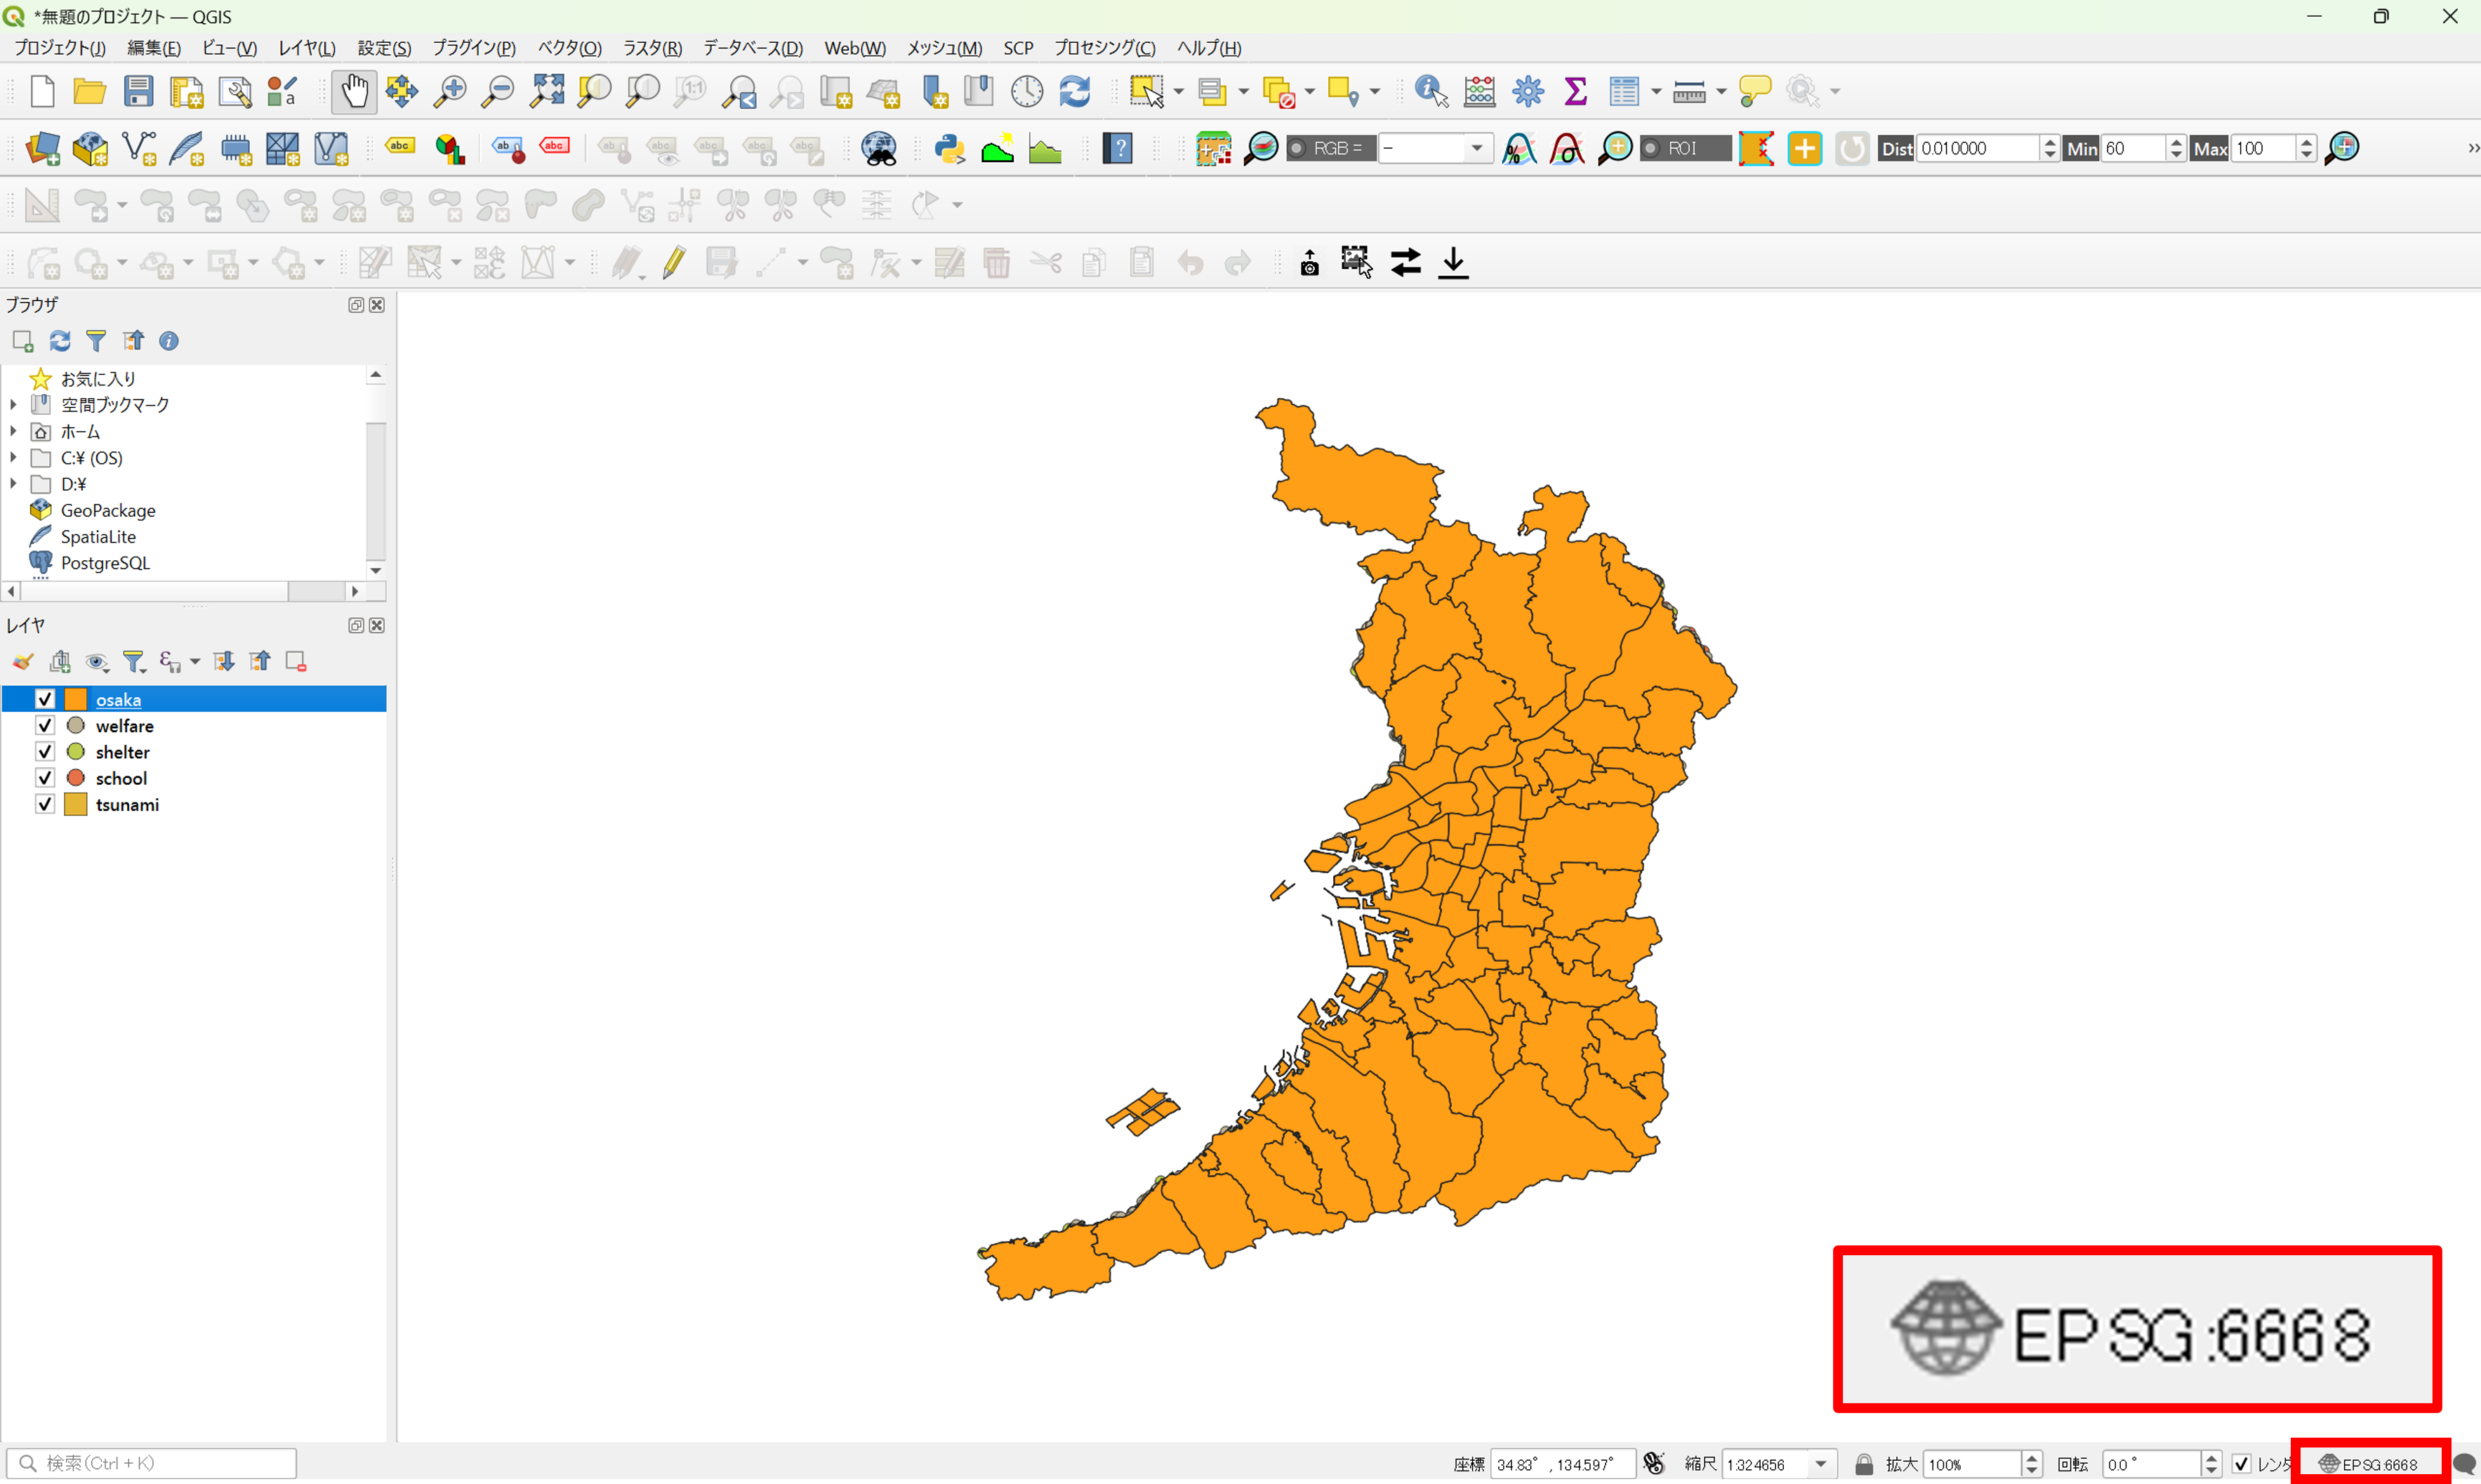This screenshot has height=1484, width=2481.
Task: Open the Python console icon
Action: pyautogui.click(x=949, y=149)
